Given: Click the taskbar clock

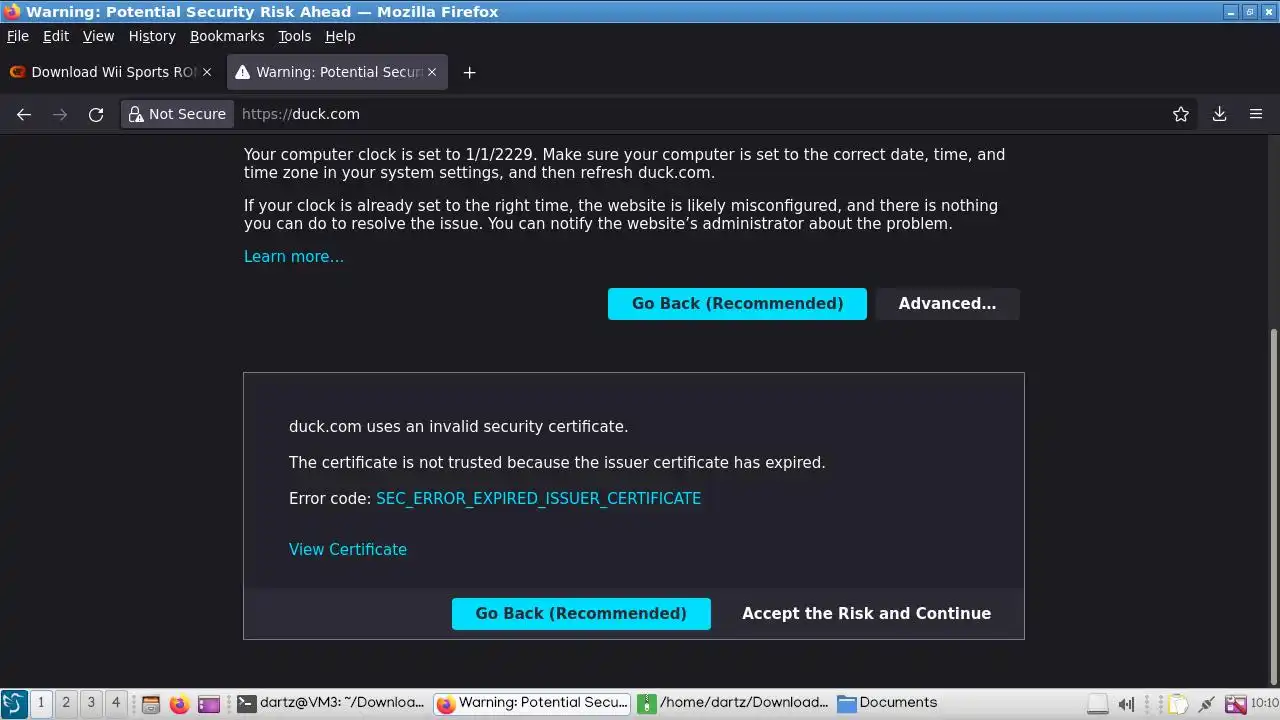Looking at the screenshot, I should tap(1265, 703).
